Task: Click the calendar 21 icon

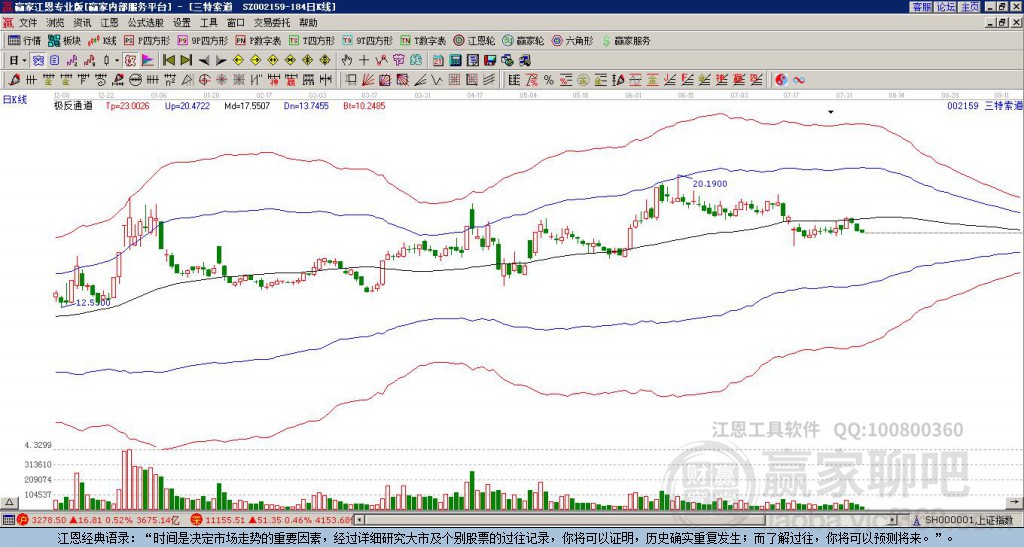Action: (x=438, y=61)
